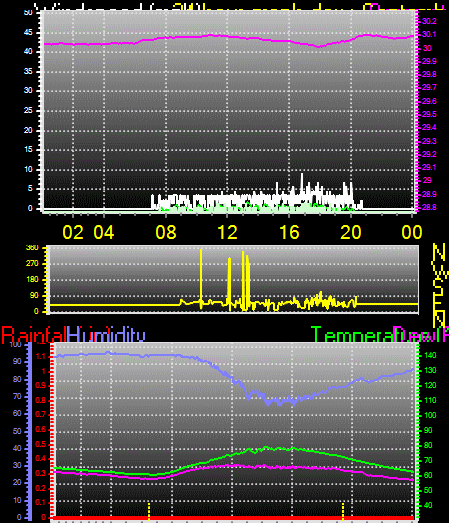Viewport: 449px width, 523px height.
Task: Click the yellow "00" hour label
Action: (x=412, y=232)
